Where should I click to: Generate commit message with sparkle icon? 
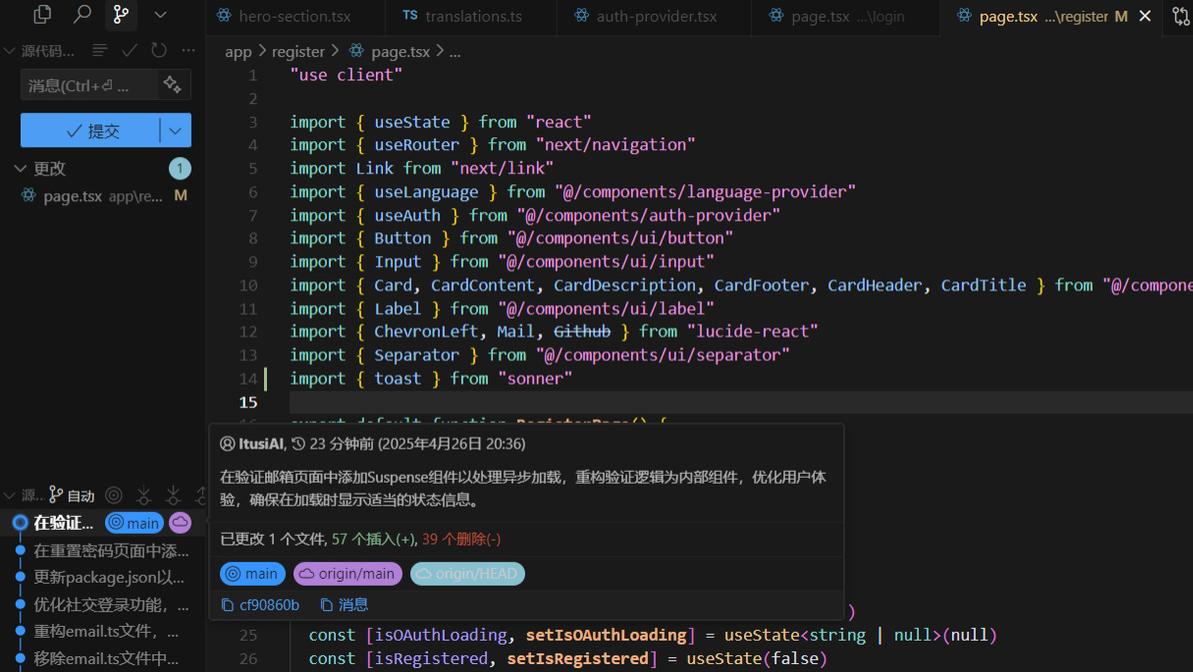tap(172, 84)
